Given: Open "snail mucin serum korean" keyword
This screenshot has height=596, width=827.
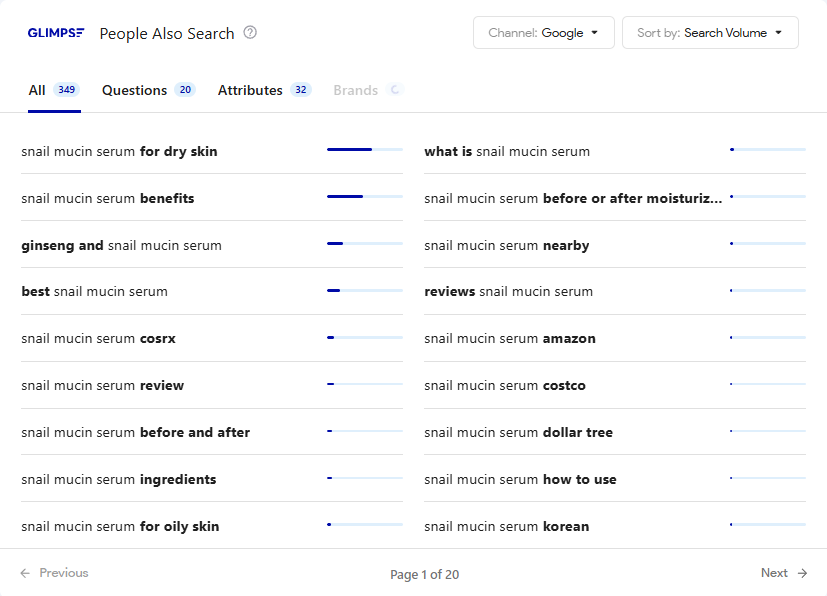Looking at the screenshot, I should [x=506, y=527].
